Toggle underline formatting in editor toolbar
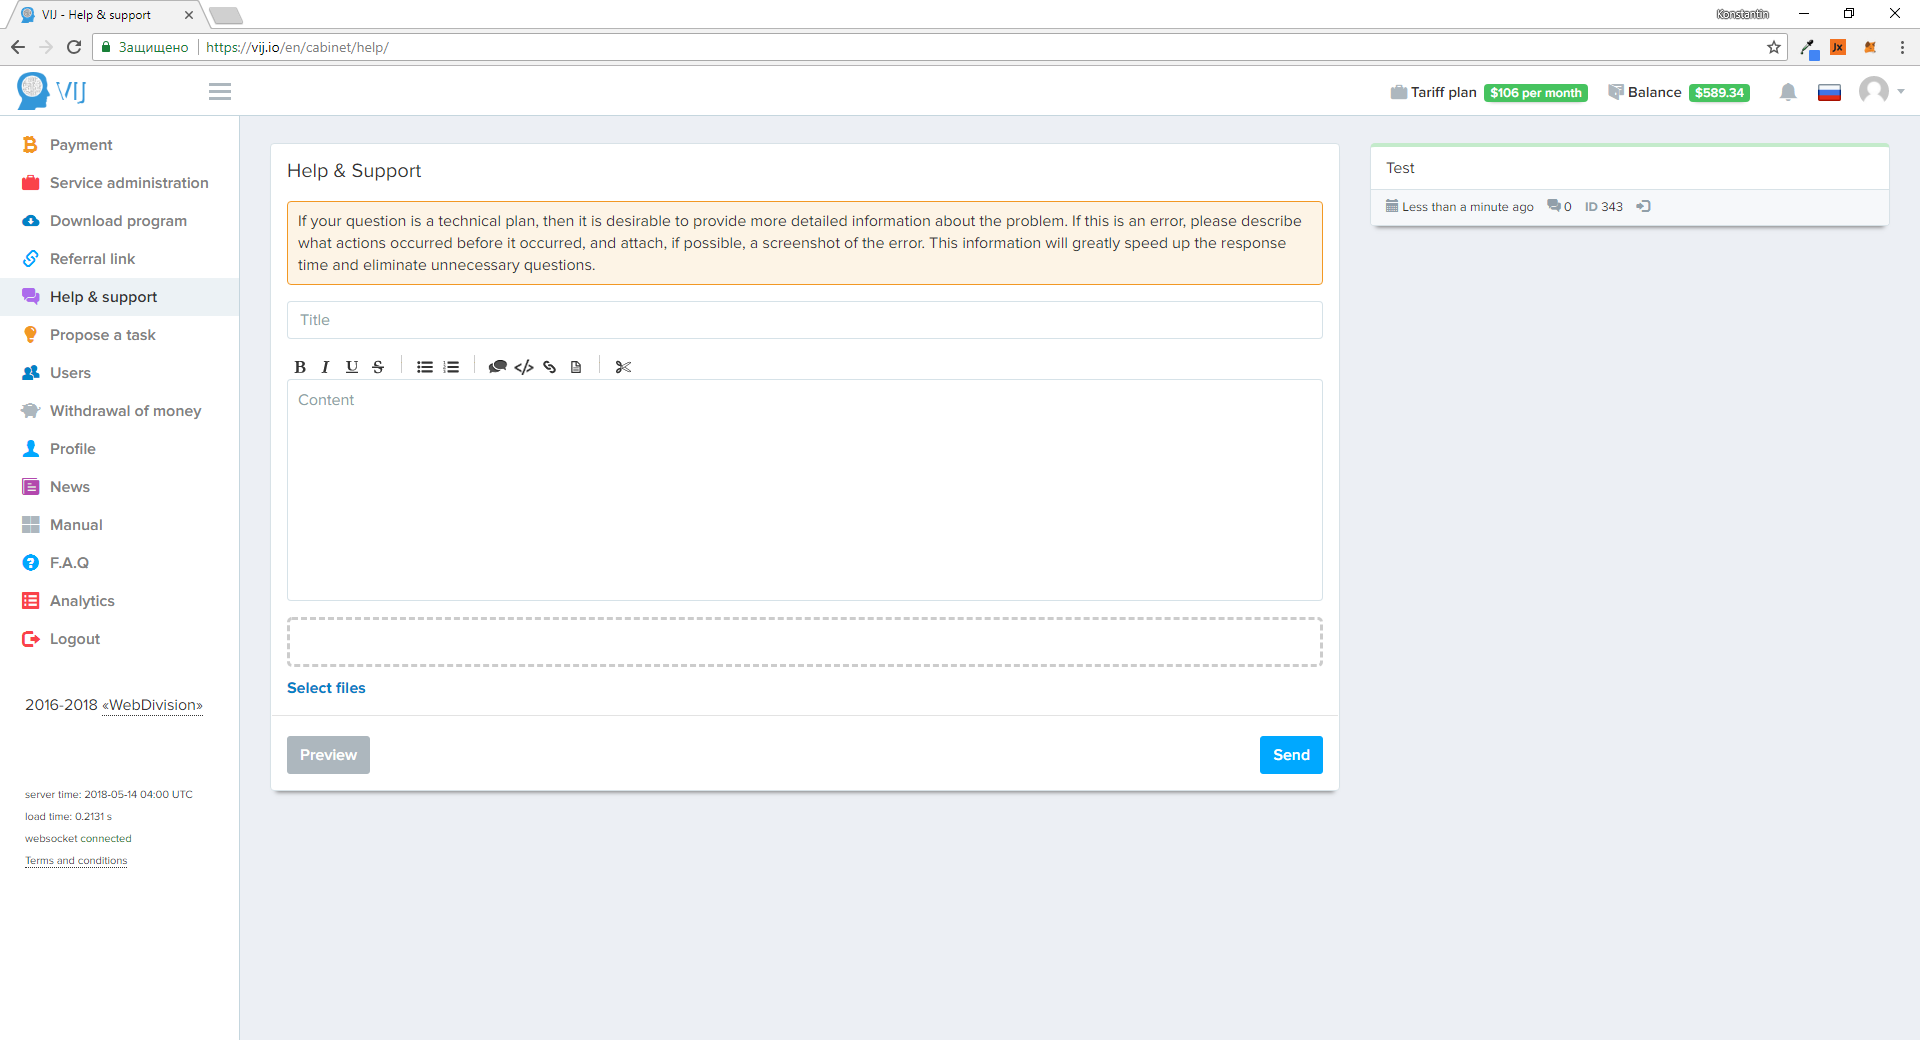The width and height of the screenshot is (1920, 1040). (x=352, y=367)
